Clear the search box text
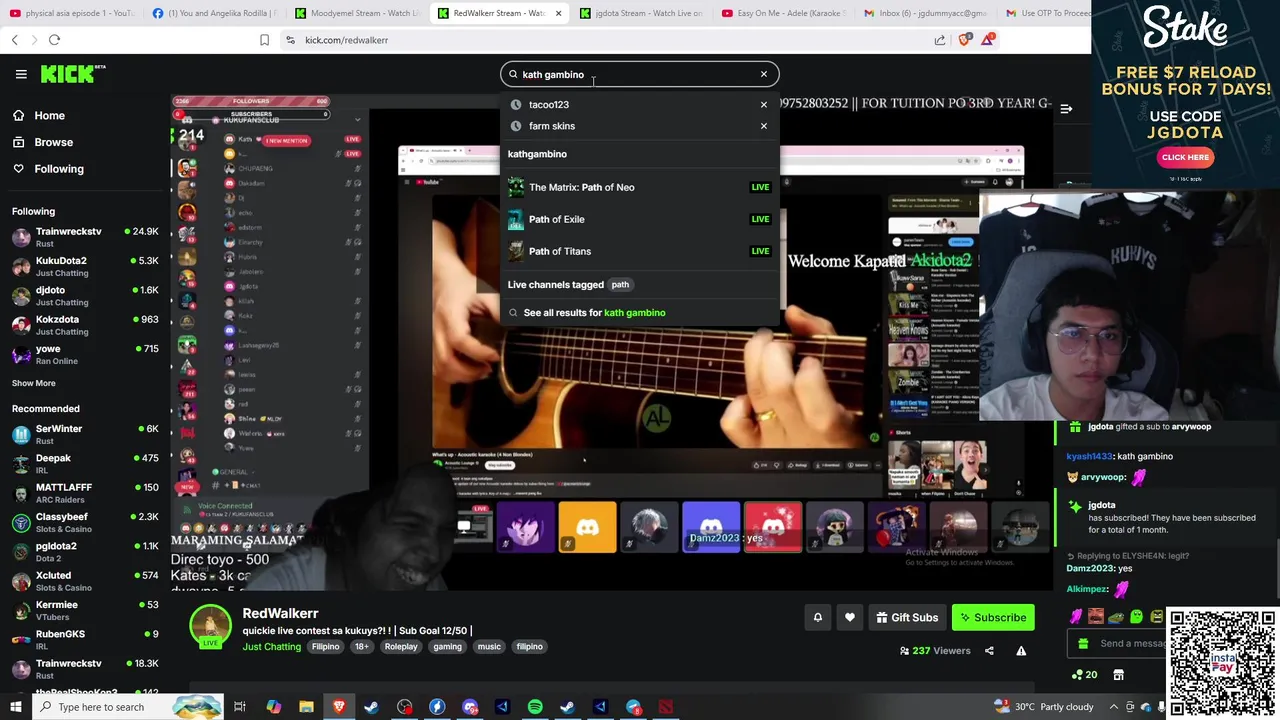Image resolution: width=1280 pixels, height=720 pixels. 763,74
